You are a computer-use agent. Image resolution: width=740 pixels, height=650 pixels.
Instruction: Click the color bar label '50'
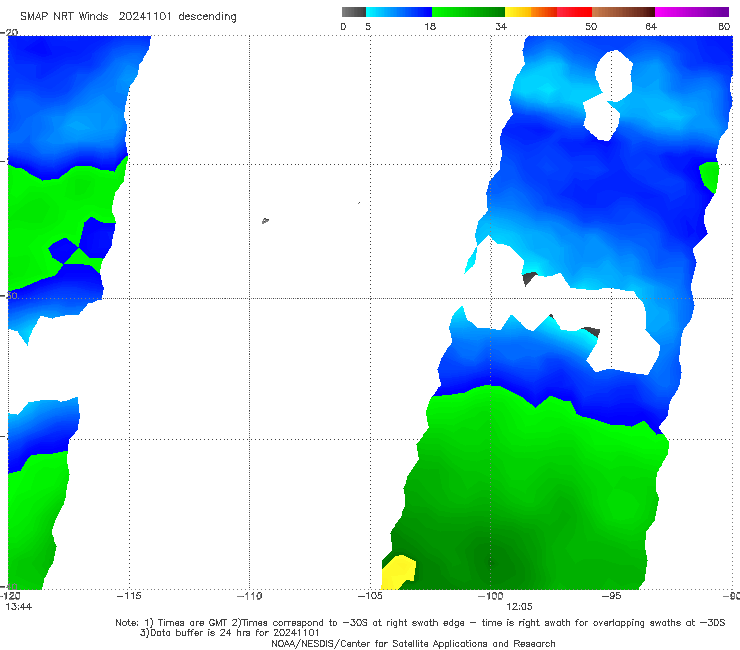pyautogui.click(x=591, y=27)
